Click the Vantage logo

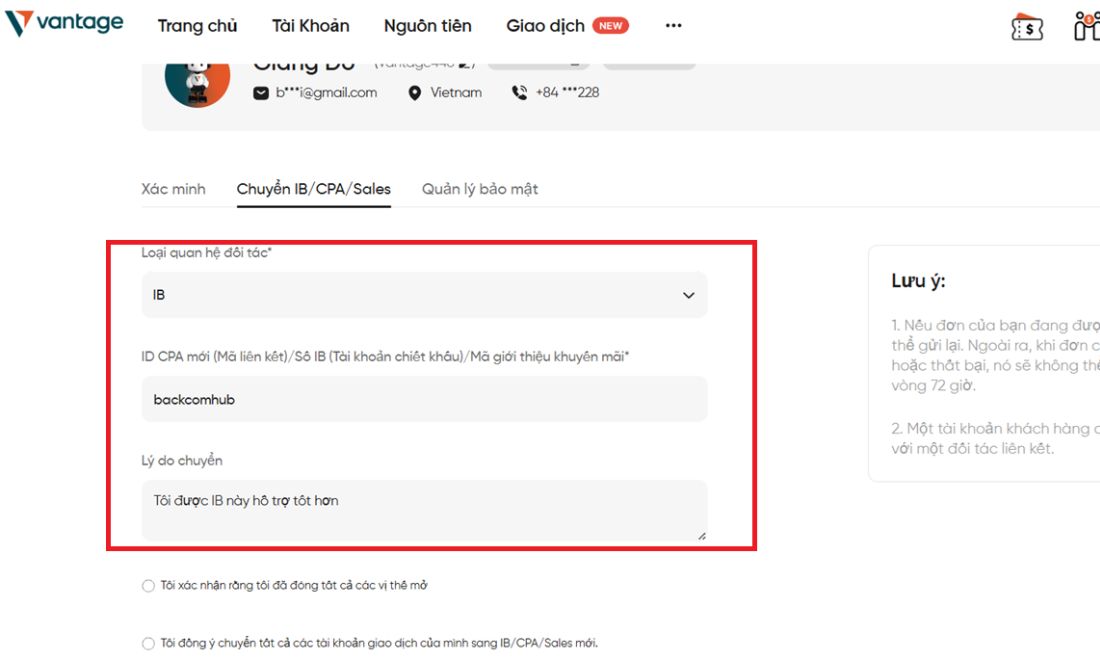coord(64,22)
